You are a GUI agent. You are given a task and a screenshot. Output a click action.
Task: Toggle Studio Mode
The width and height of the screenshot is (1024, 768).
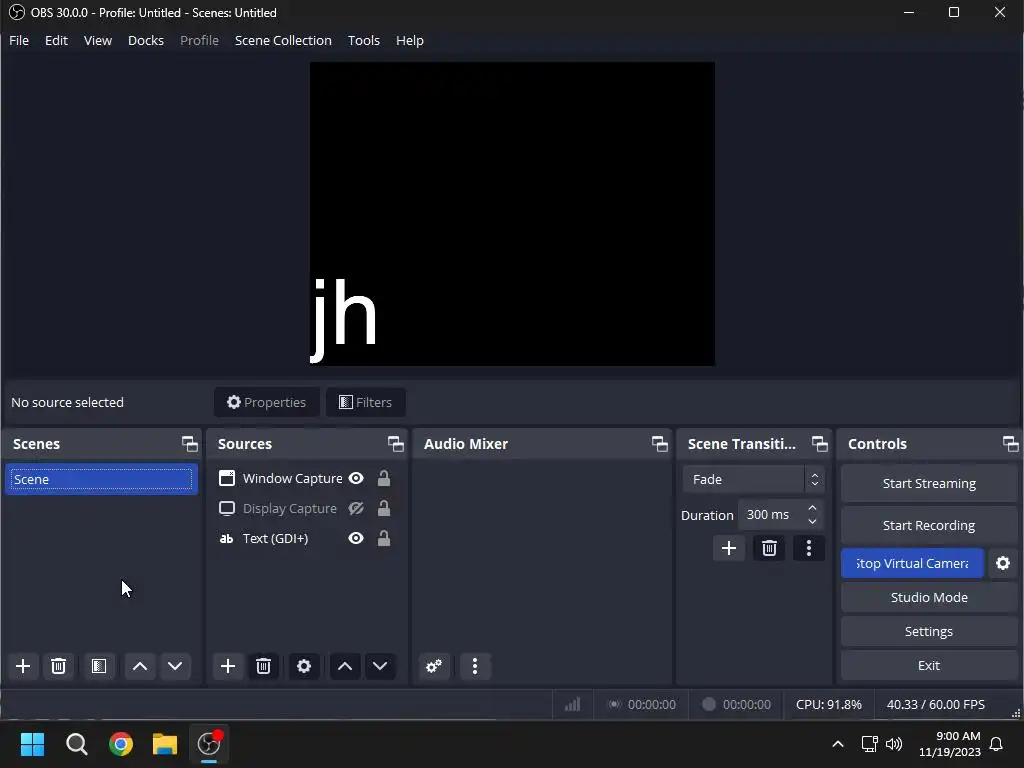(929, 597)
